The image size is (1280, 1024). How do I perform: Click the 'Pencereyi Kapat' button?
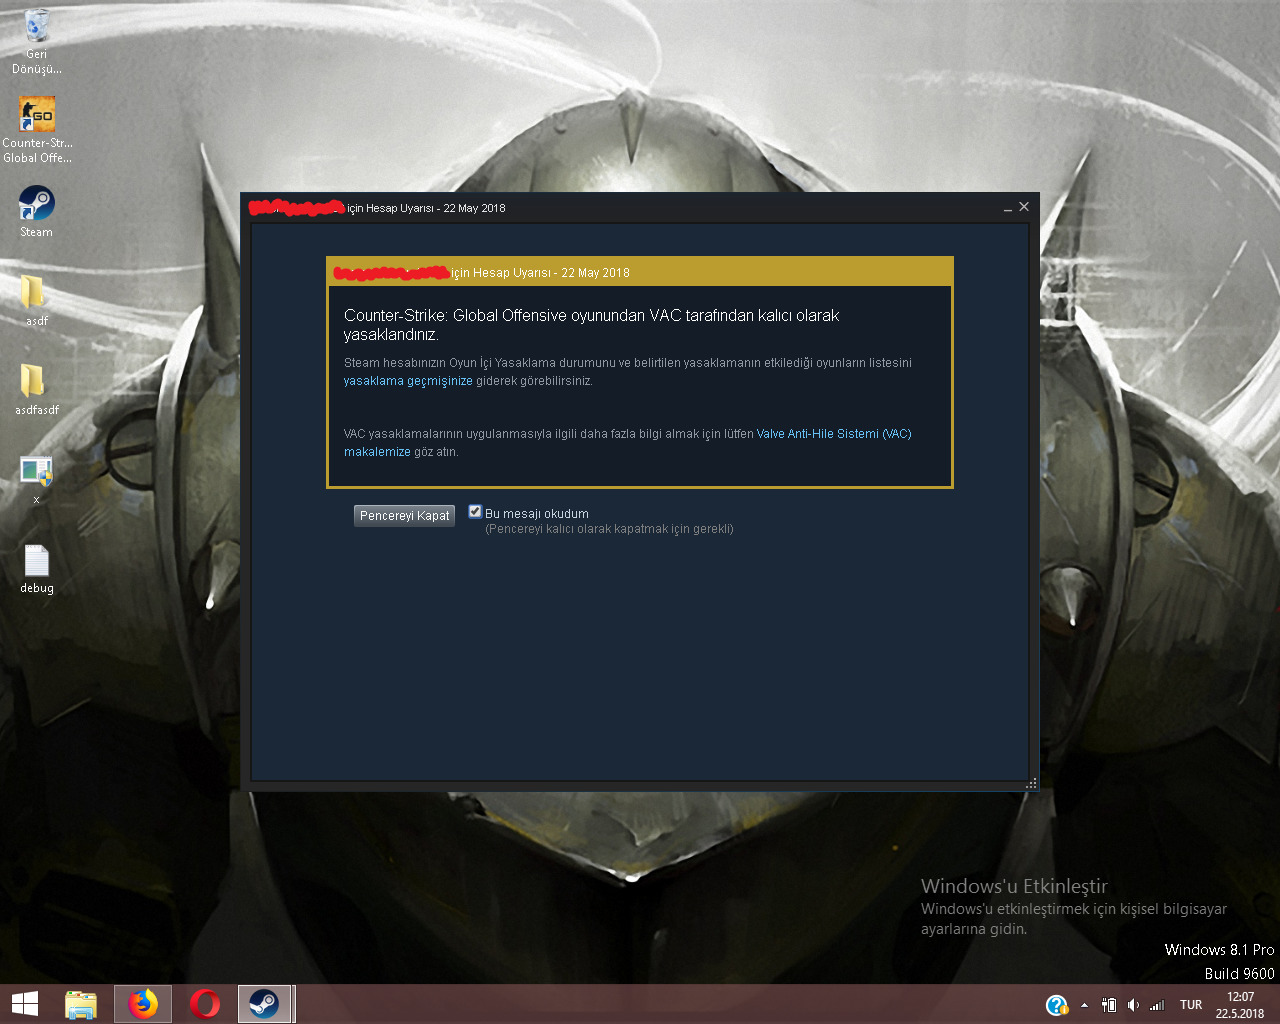(x=405, y=515)
